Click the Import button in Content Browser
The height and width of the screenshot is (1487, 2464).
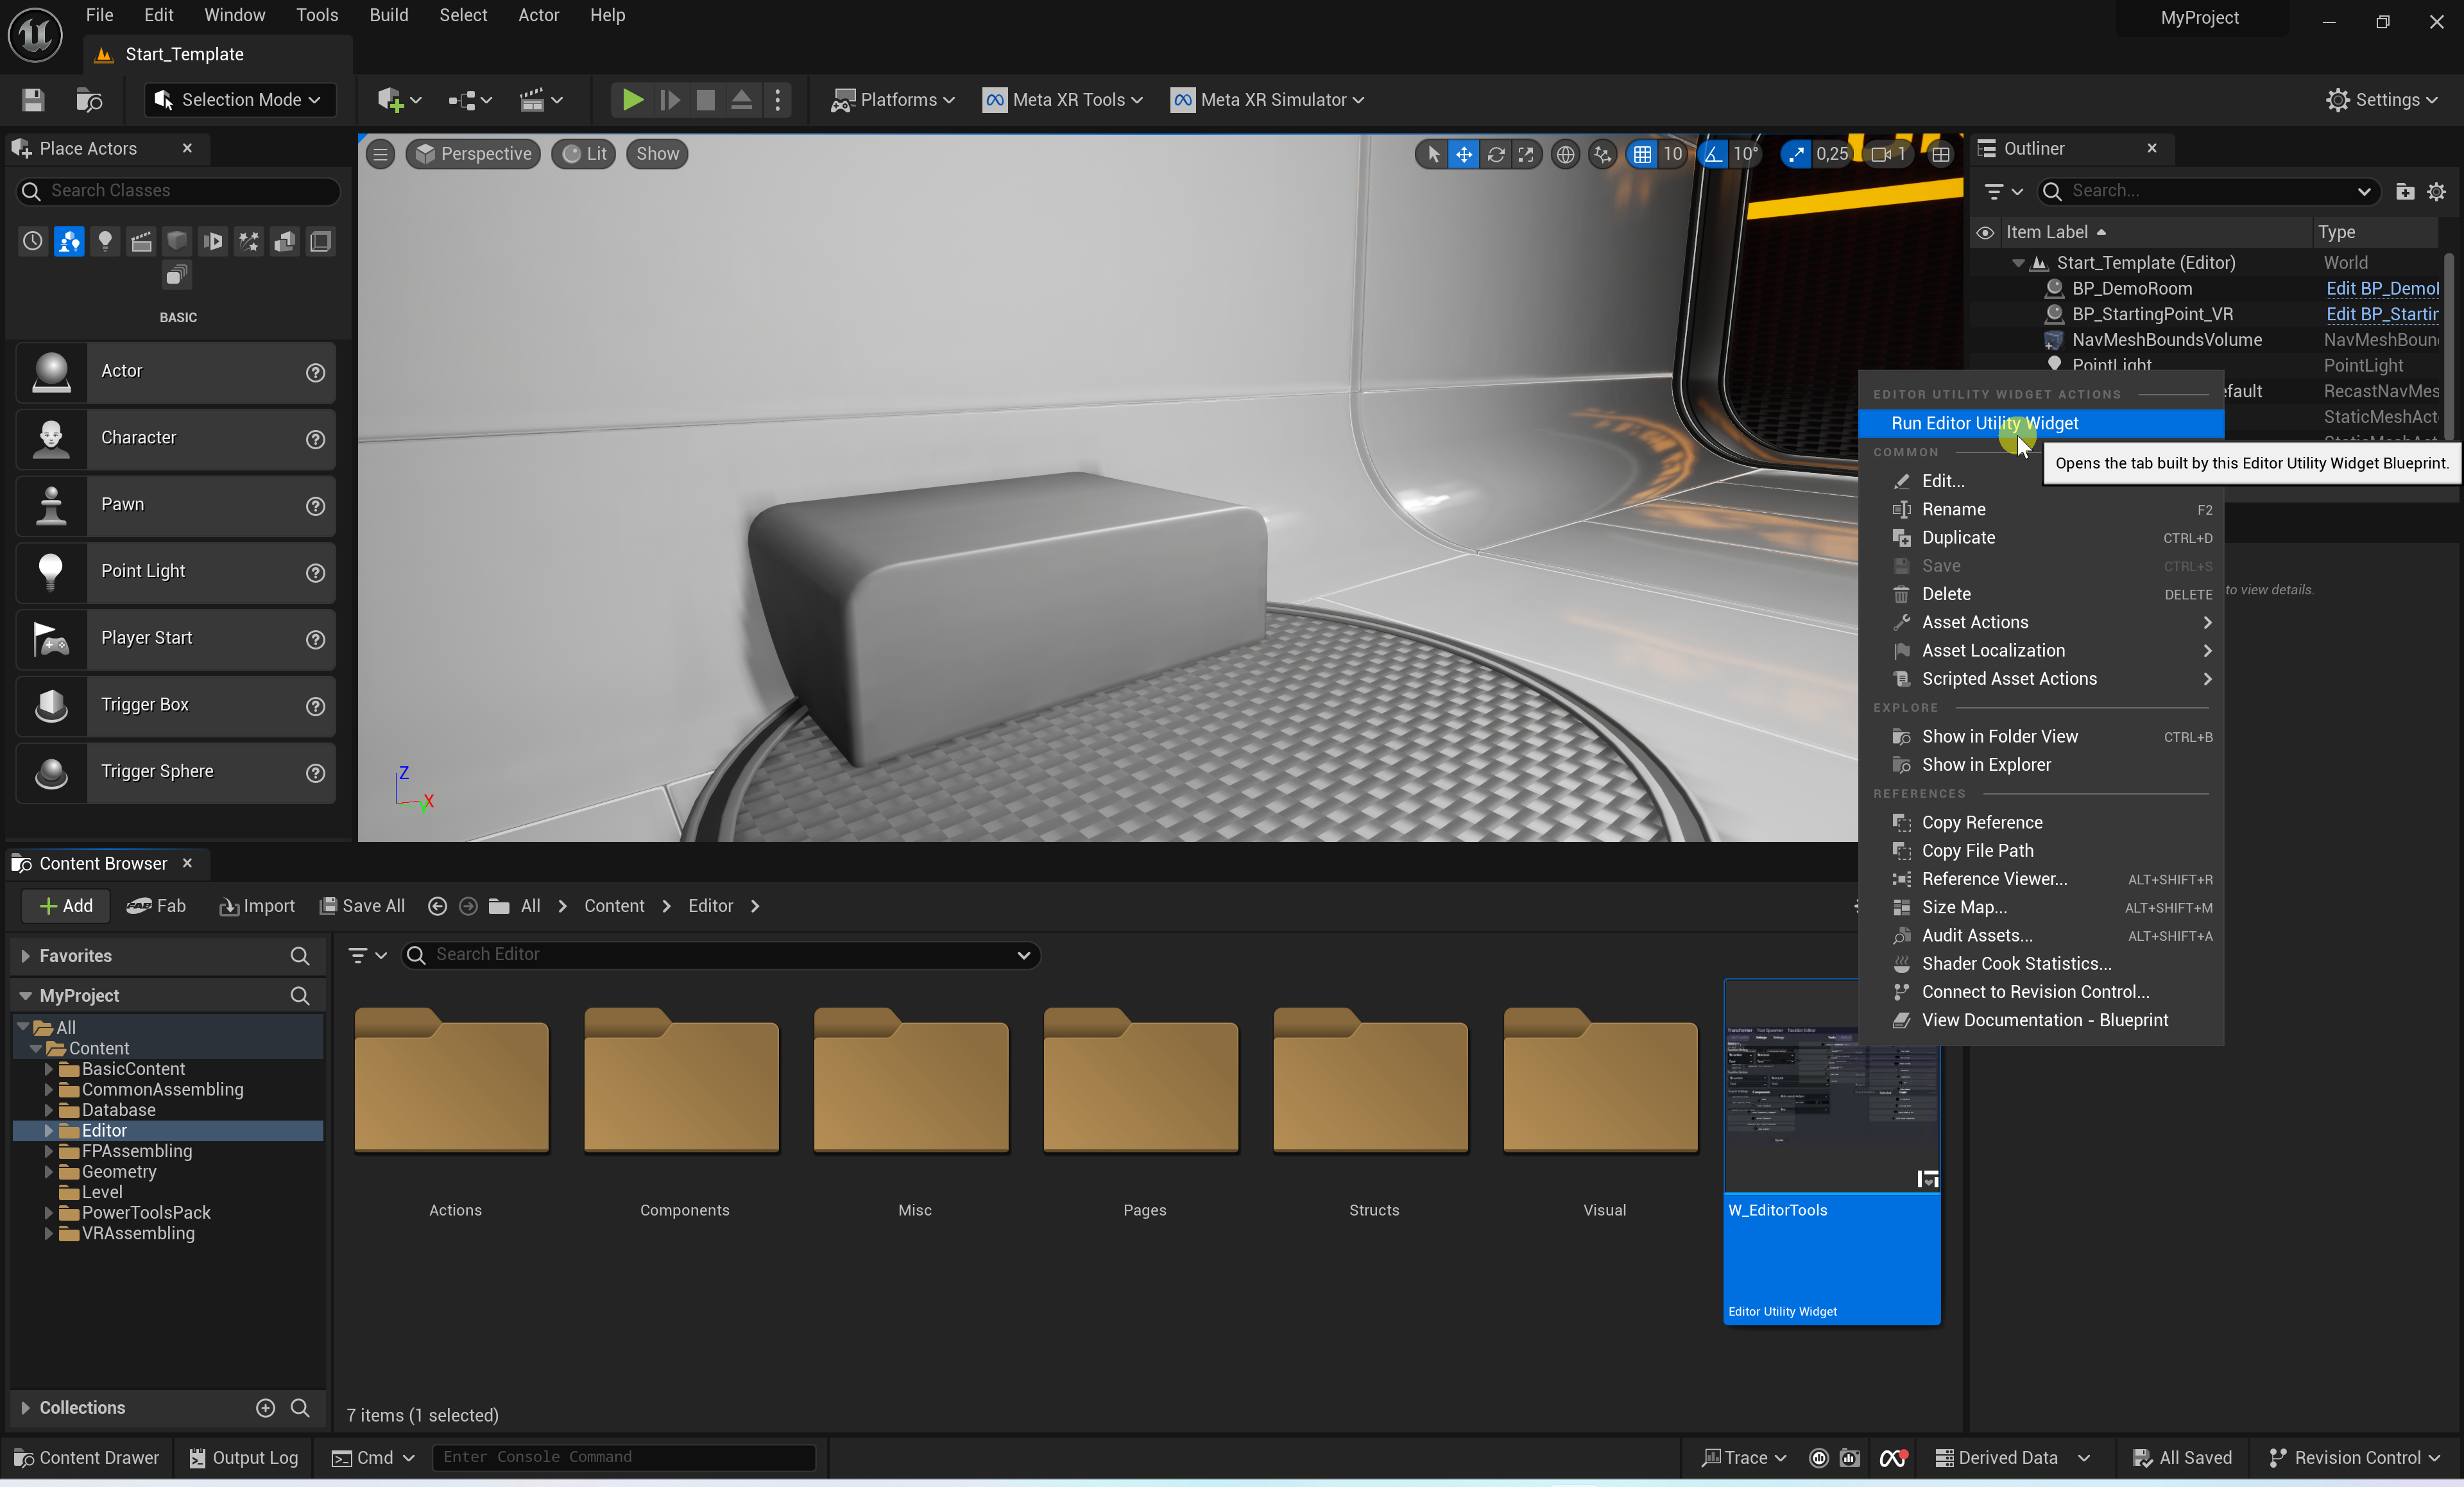click(257, 906)
